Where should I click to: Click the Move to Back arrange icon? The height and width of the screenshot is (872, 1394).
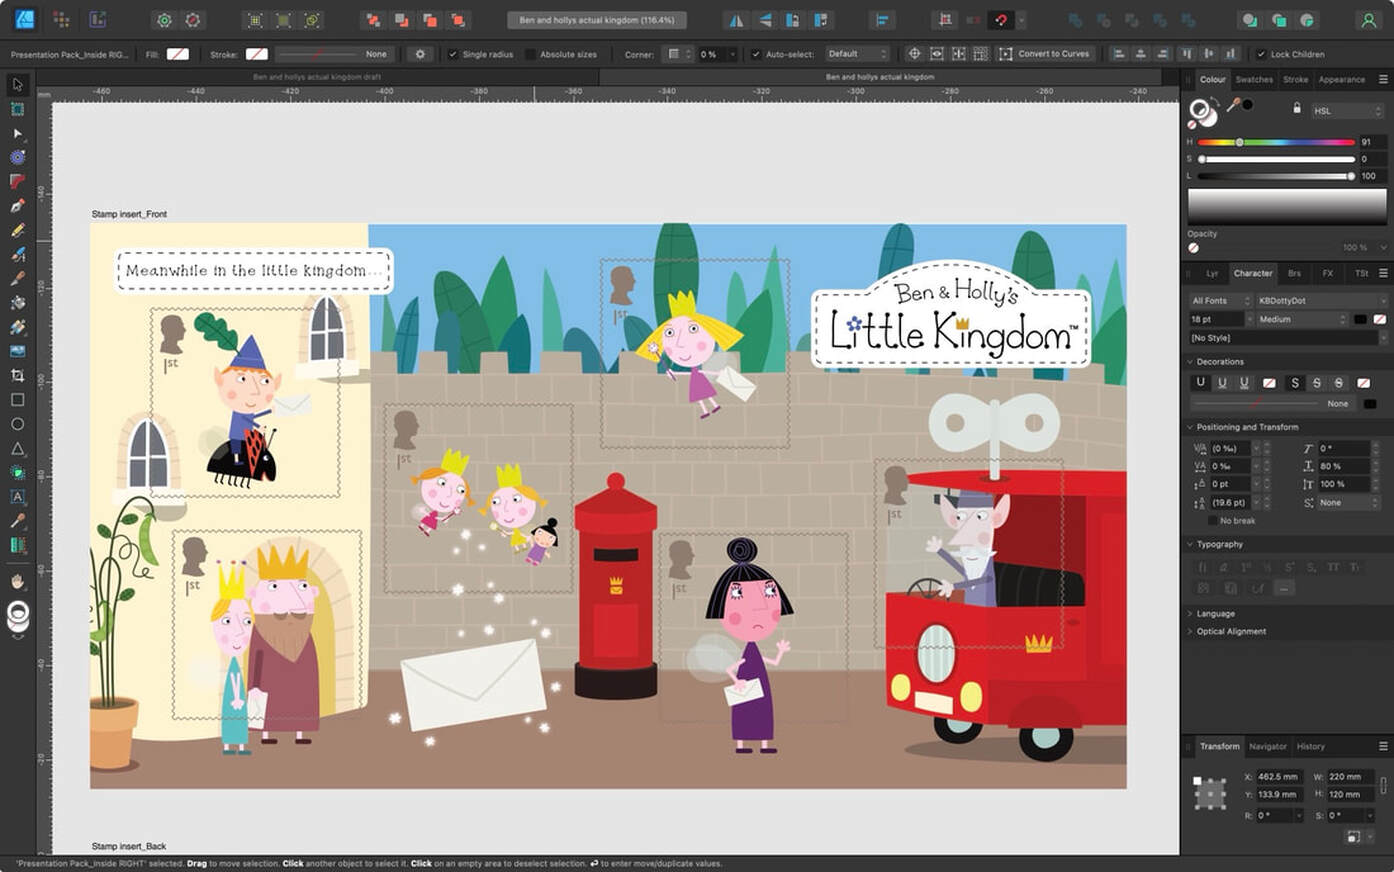373,20
